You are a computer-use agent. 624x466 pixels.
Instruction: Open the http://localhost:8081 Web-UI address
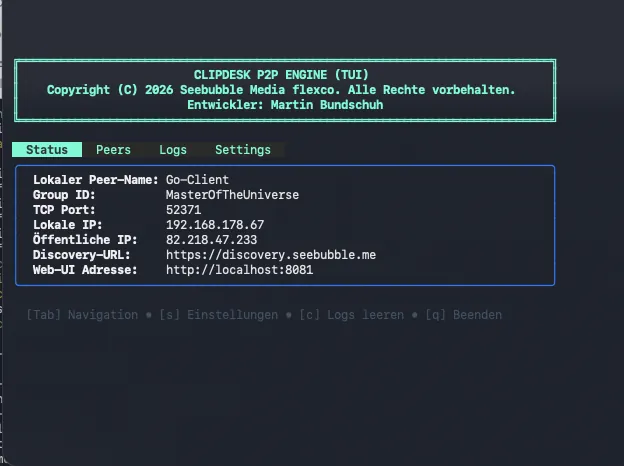(240, 270)
